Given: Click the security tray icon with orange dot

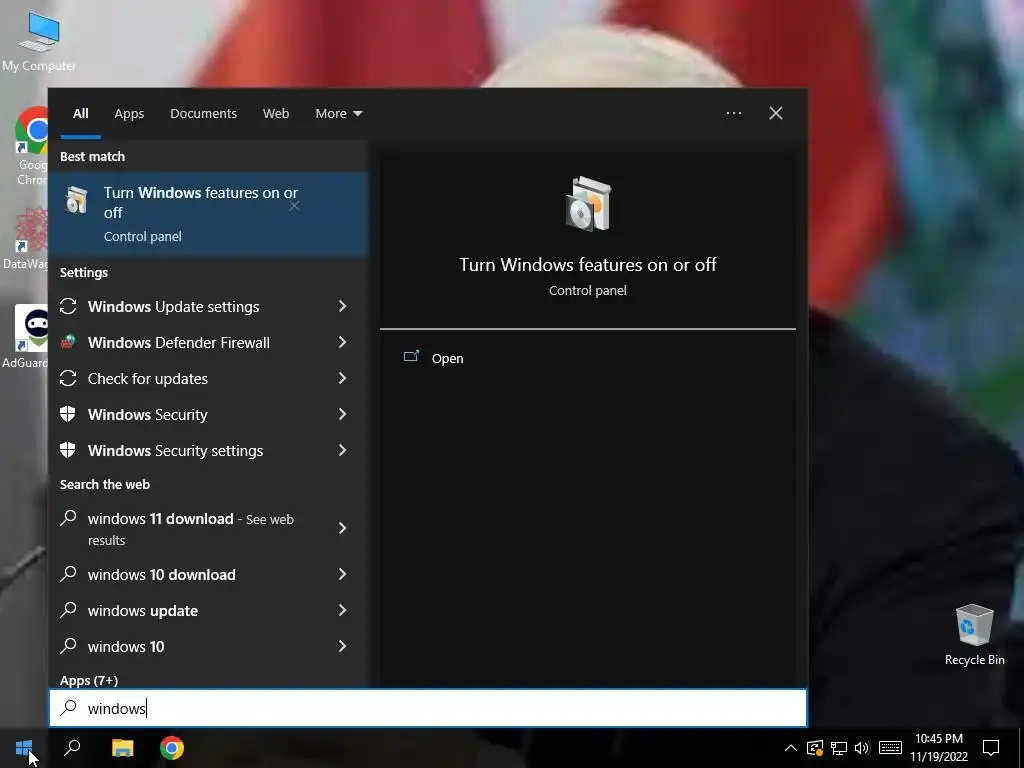Looking at the screenshot, I should tap(814, 748).
